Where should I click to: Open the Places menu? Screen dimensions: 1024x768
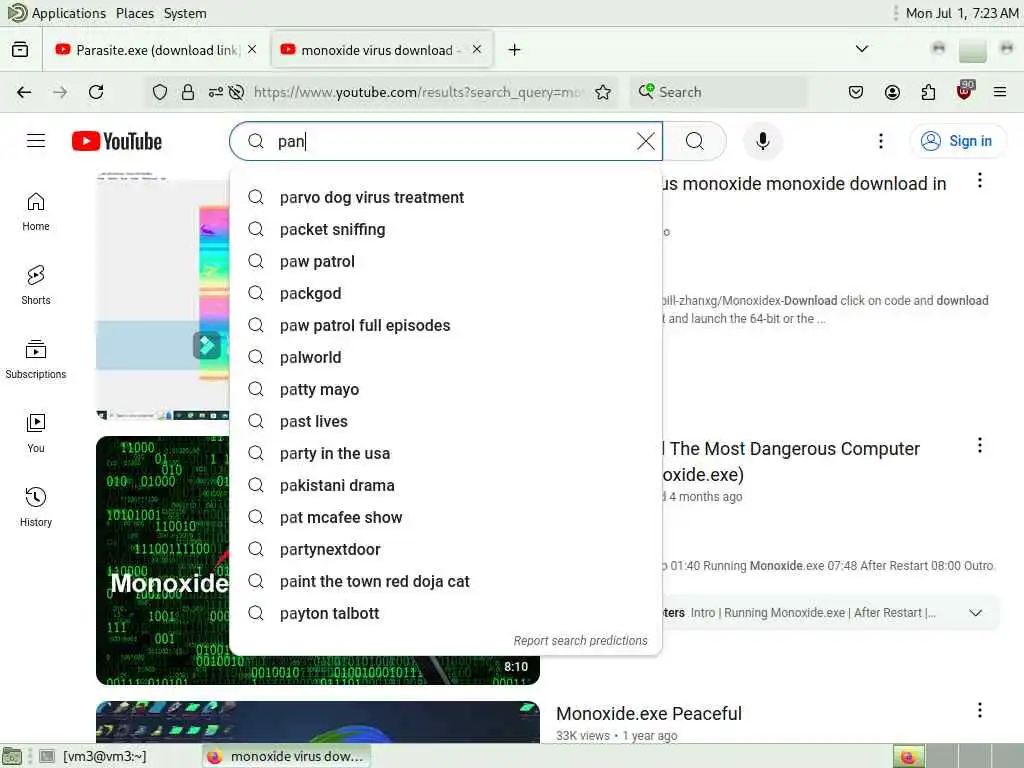pyautogui.click(x=135, y=13)
